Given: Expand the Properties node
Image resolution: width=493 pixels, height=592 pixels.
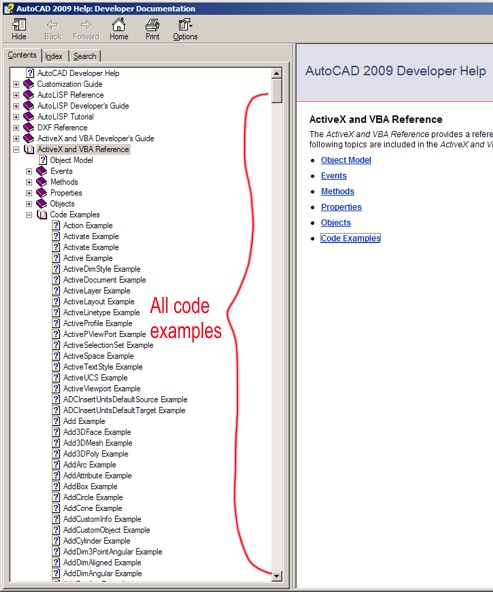Looking at the screenshot, I should tap(29, 193).
